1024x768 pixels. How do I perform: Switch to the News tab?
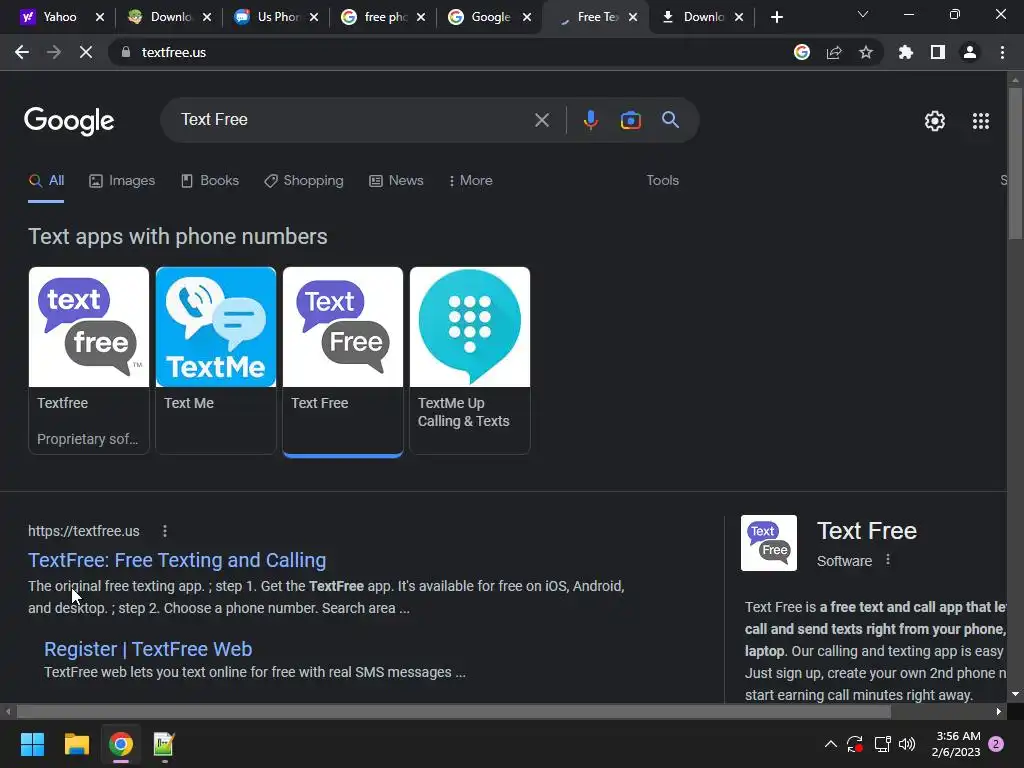[396, 181]
